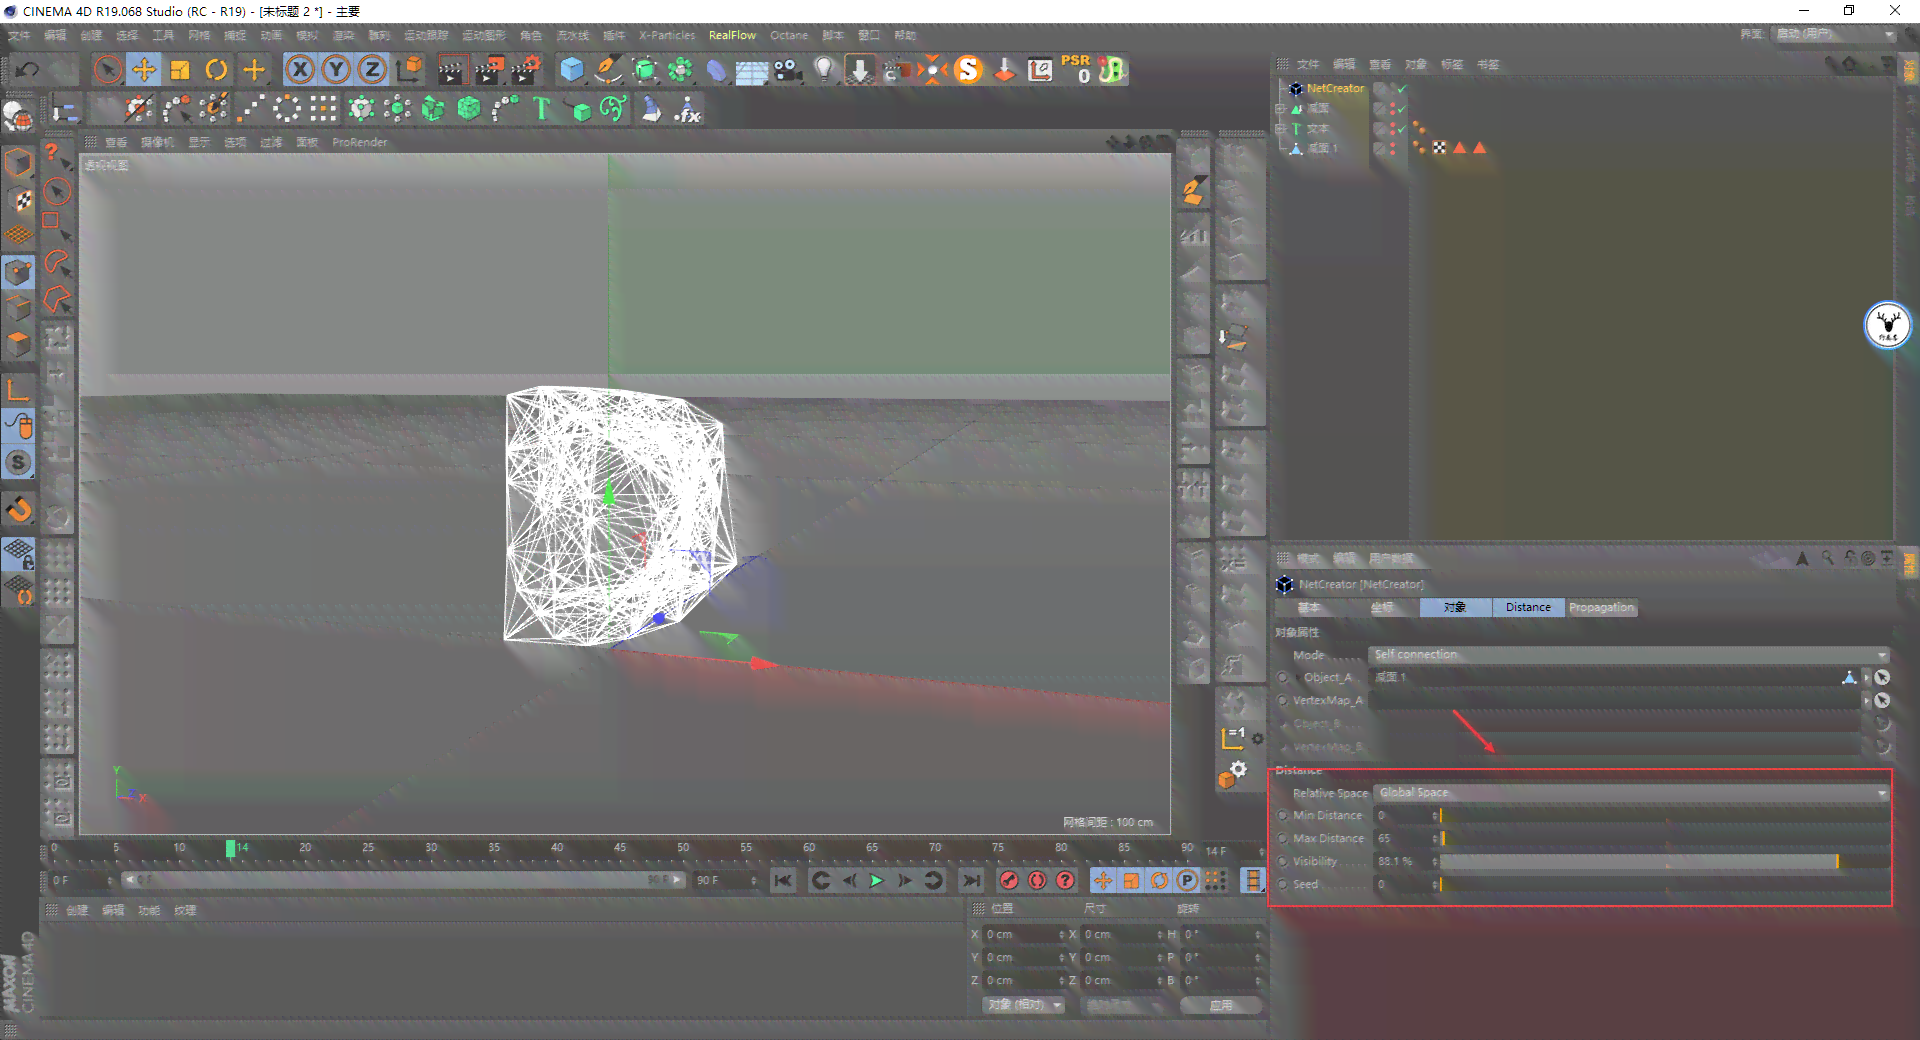Click the PSR 0 reset icon

click(x=1076, y=69)
